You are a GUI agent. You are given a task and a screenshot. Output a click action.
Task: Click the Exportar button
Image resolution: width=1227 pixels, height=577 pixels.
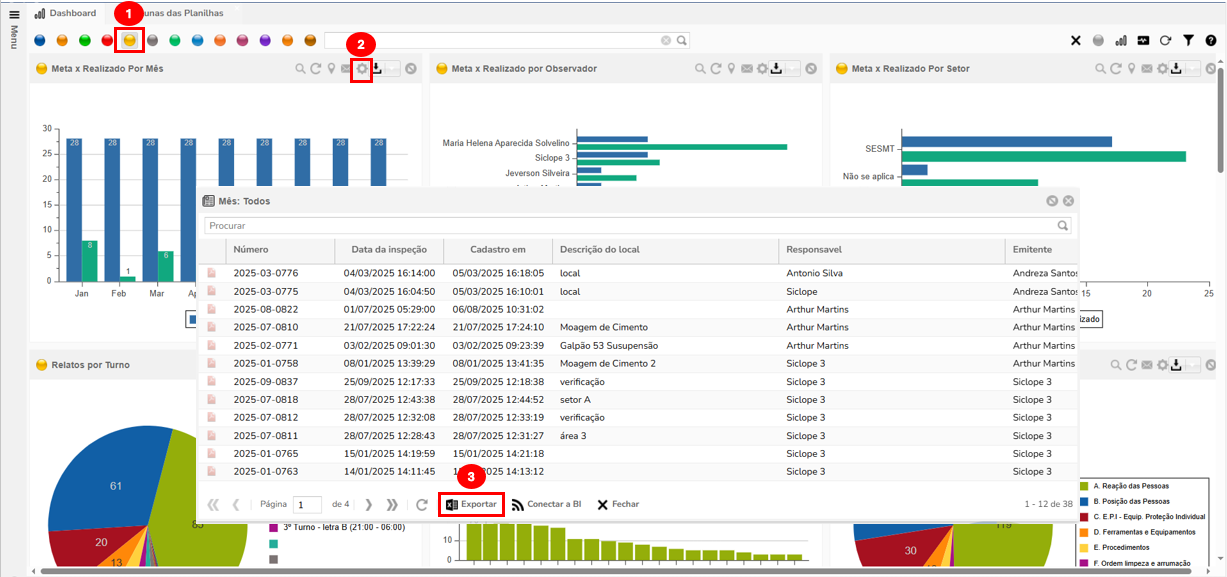tap(470, 504)
